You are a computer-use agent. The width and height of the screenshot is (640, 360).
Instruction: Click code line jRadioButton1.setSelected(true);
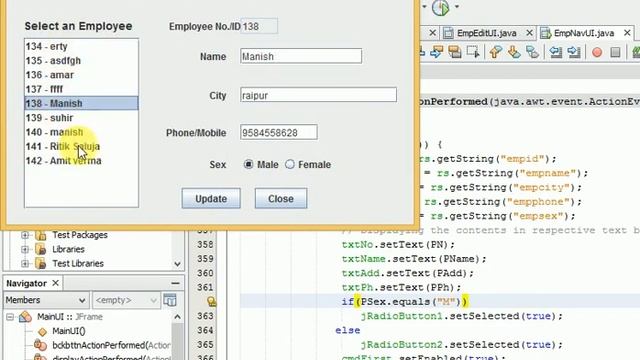[462, 316]
